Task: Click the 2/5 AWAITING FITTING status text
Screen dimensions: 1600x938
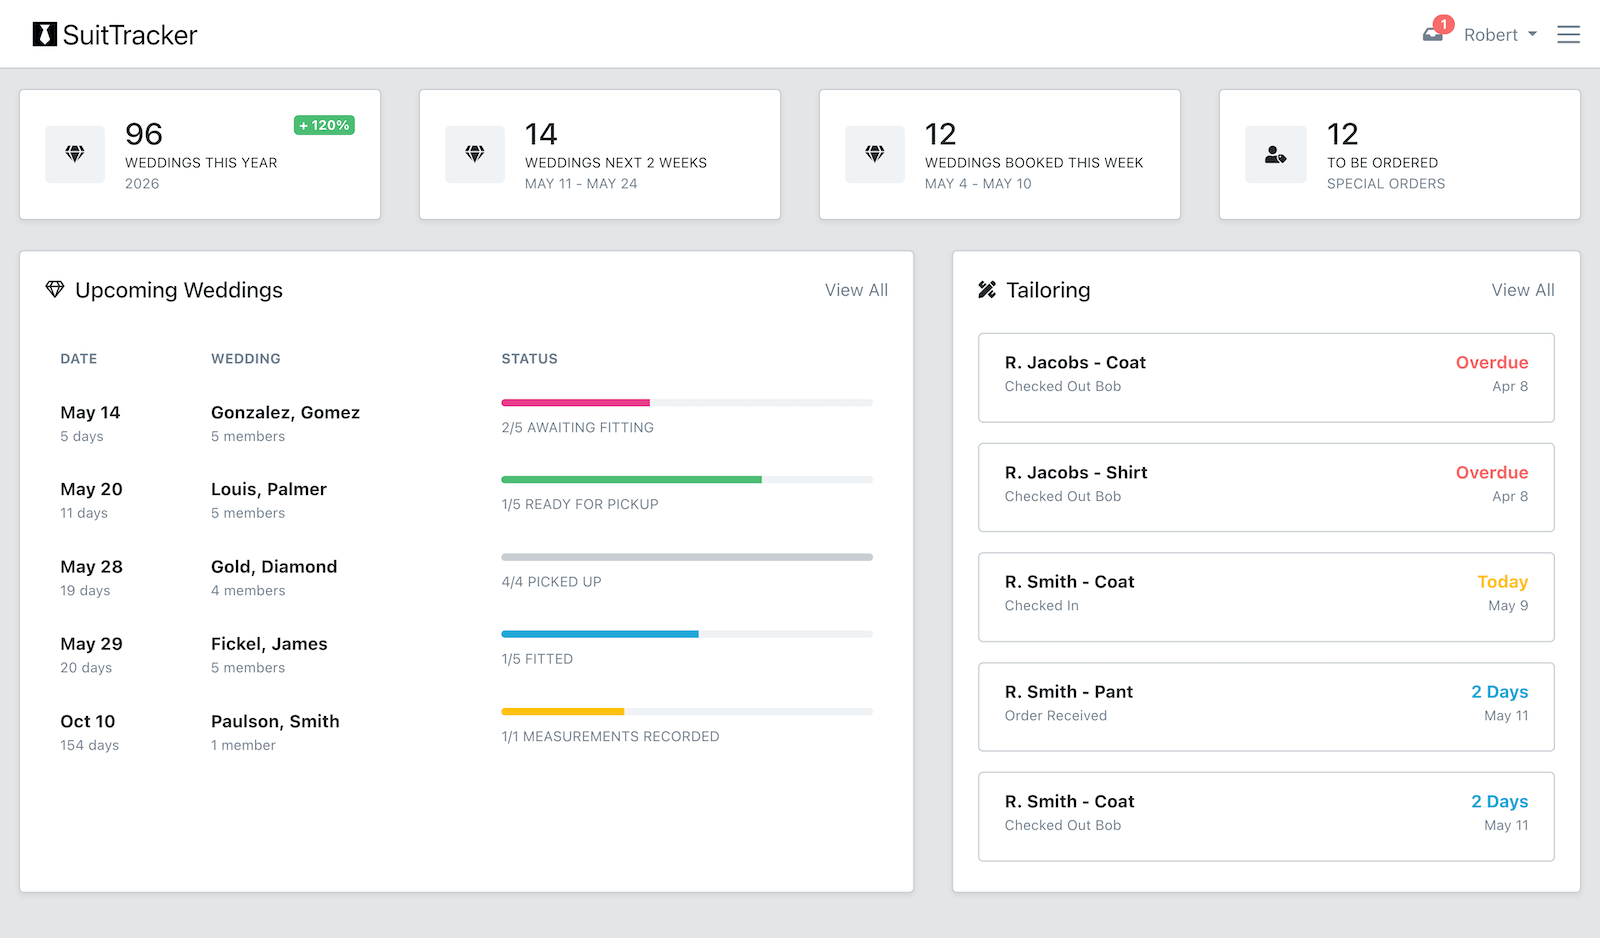Action: (578, 427)
